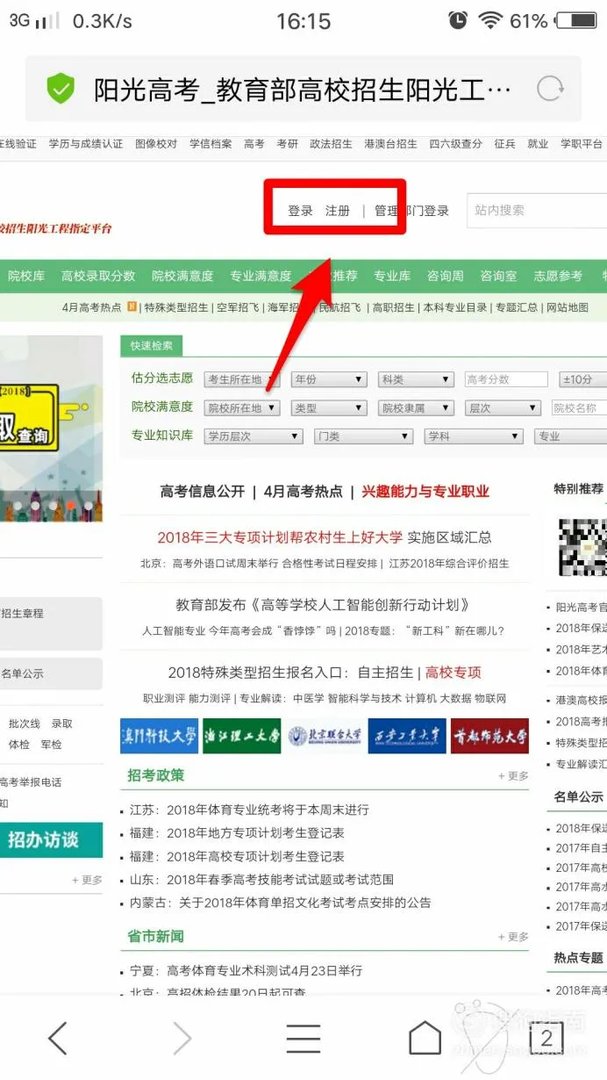Open the browser hamburger menu
607x1080 pixels.
303,1038
